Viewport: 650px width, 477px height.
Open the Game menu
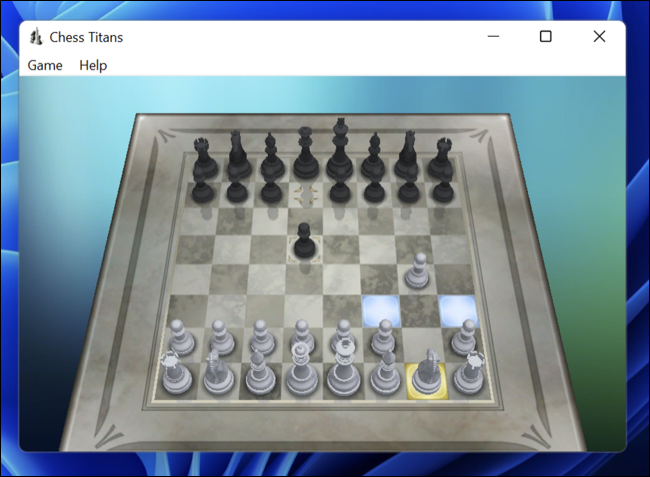tap(45, 65)
